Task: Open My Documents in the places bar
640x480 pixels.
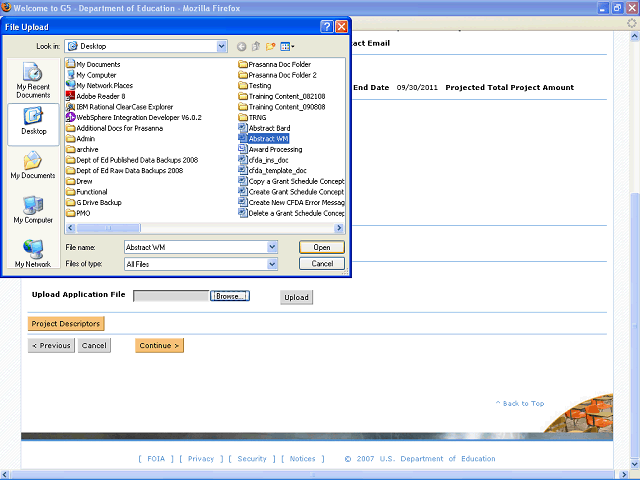Action: (33, 165)
